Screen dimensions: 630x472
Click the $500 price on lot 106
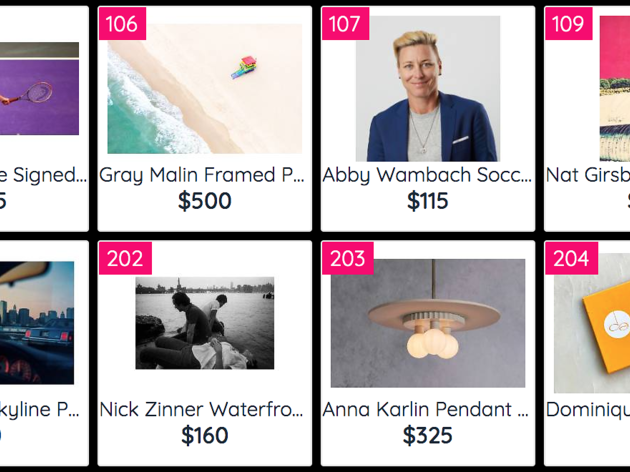pyautogui.click(x=205, y=201)
